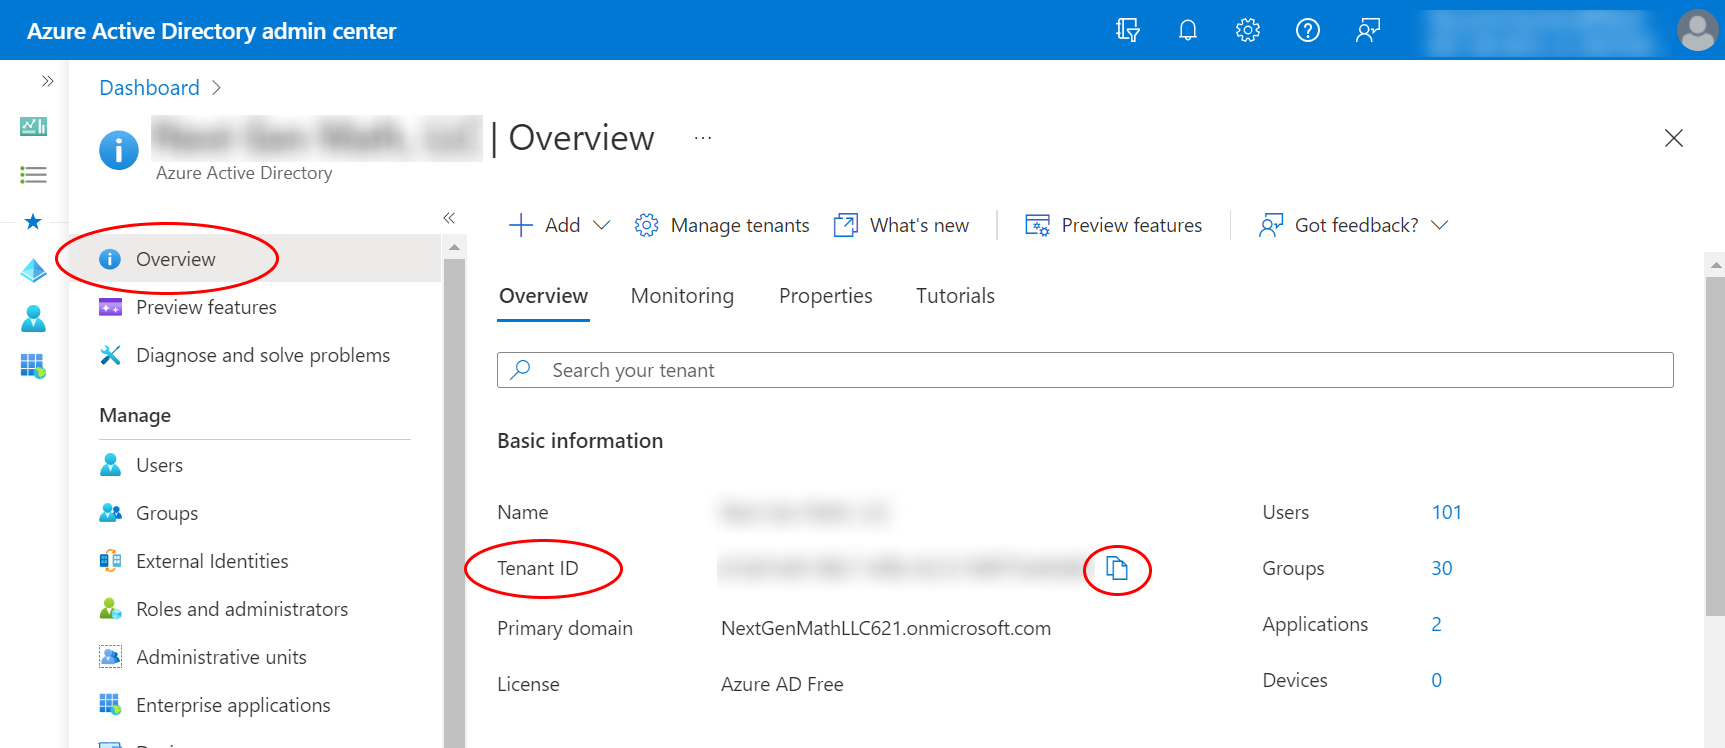Switch to the Properties tab
Screen dimensions: 1725x748
[x=826, y=296]
